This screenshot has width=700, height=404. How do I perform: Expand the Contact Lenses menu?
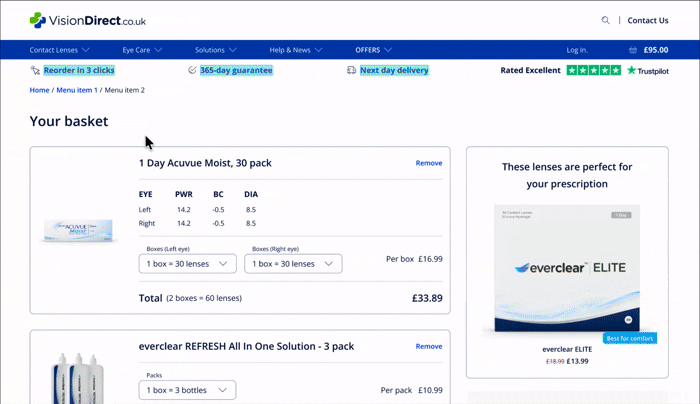59,50
